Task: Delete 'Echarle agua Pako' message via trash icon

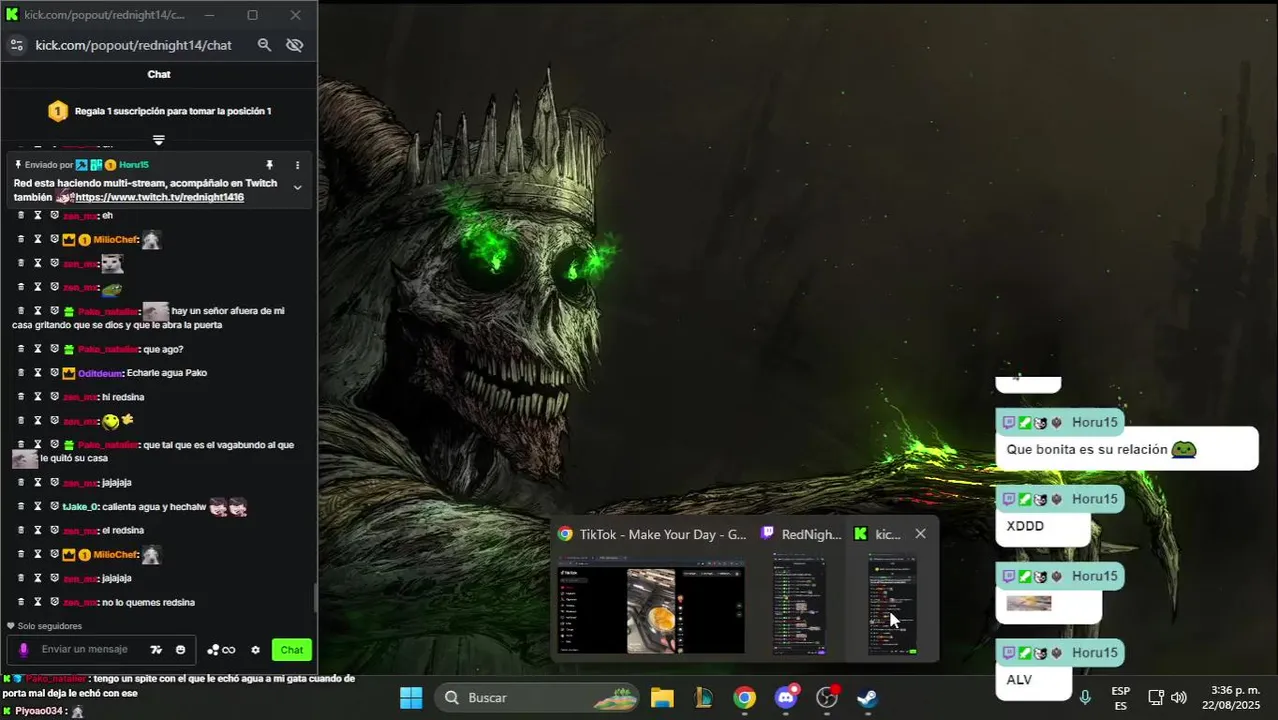Action: coord(20,373)
